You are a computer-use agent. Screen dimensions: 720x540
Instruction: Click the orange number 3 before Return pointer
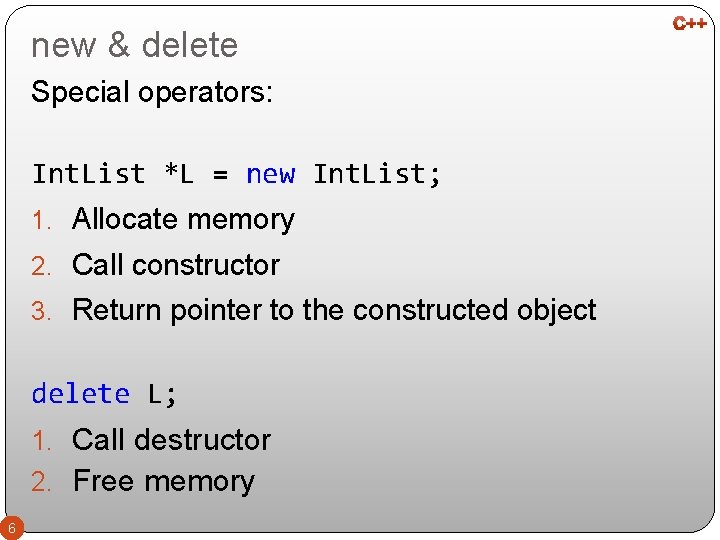41,311
